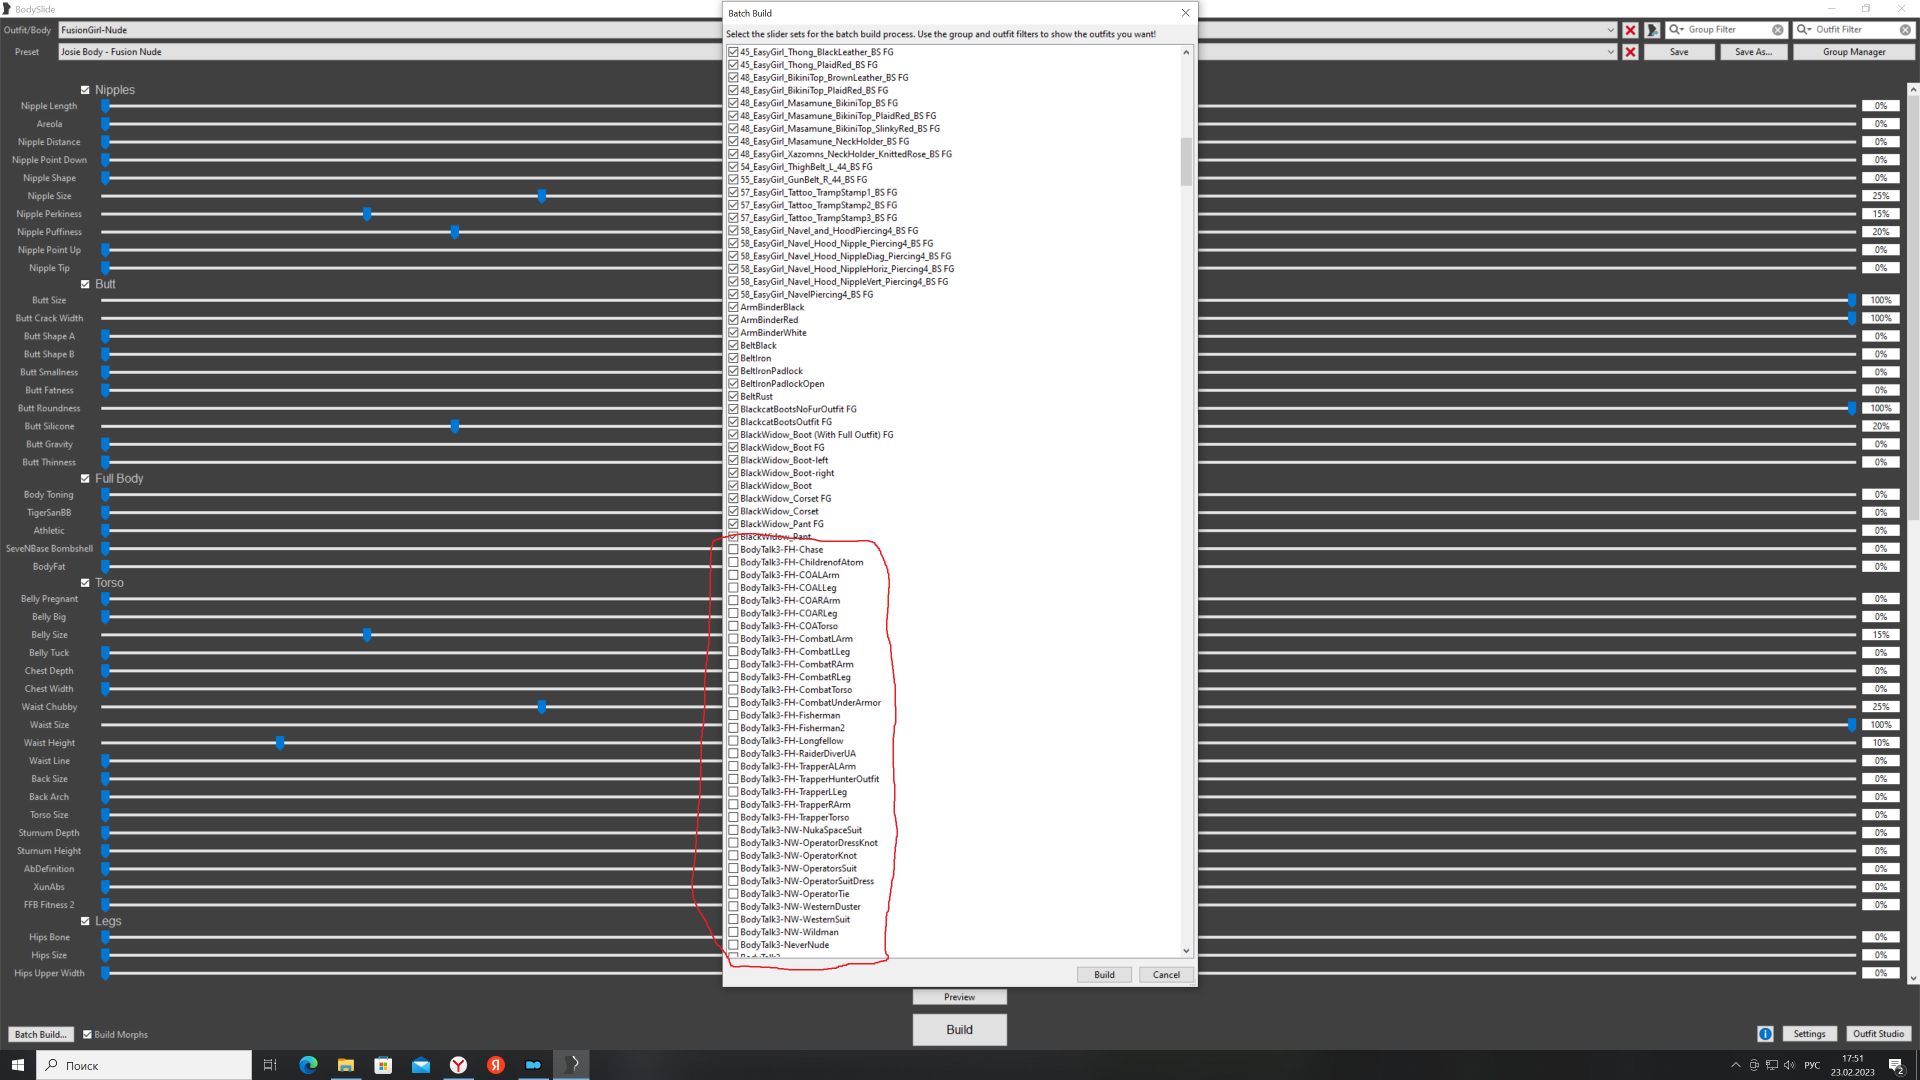Open the Group Filter search options arrow
The image size is (1920, 1080).
[1677, 30]
